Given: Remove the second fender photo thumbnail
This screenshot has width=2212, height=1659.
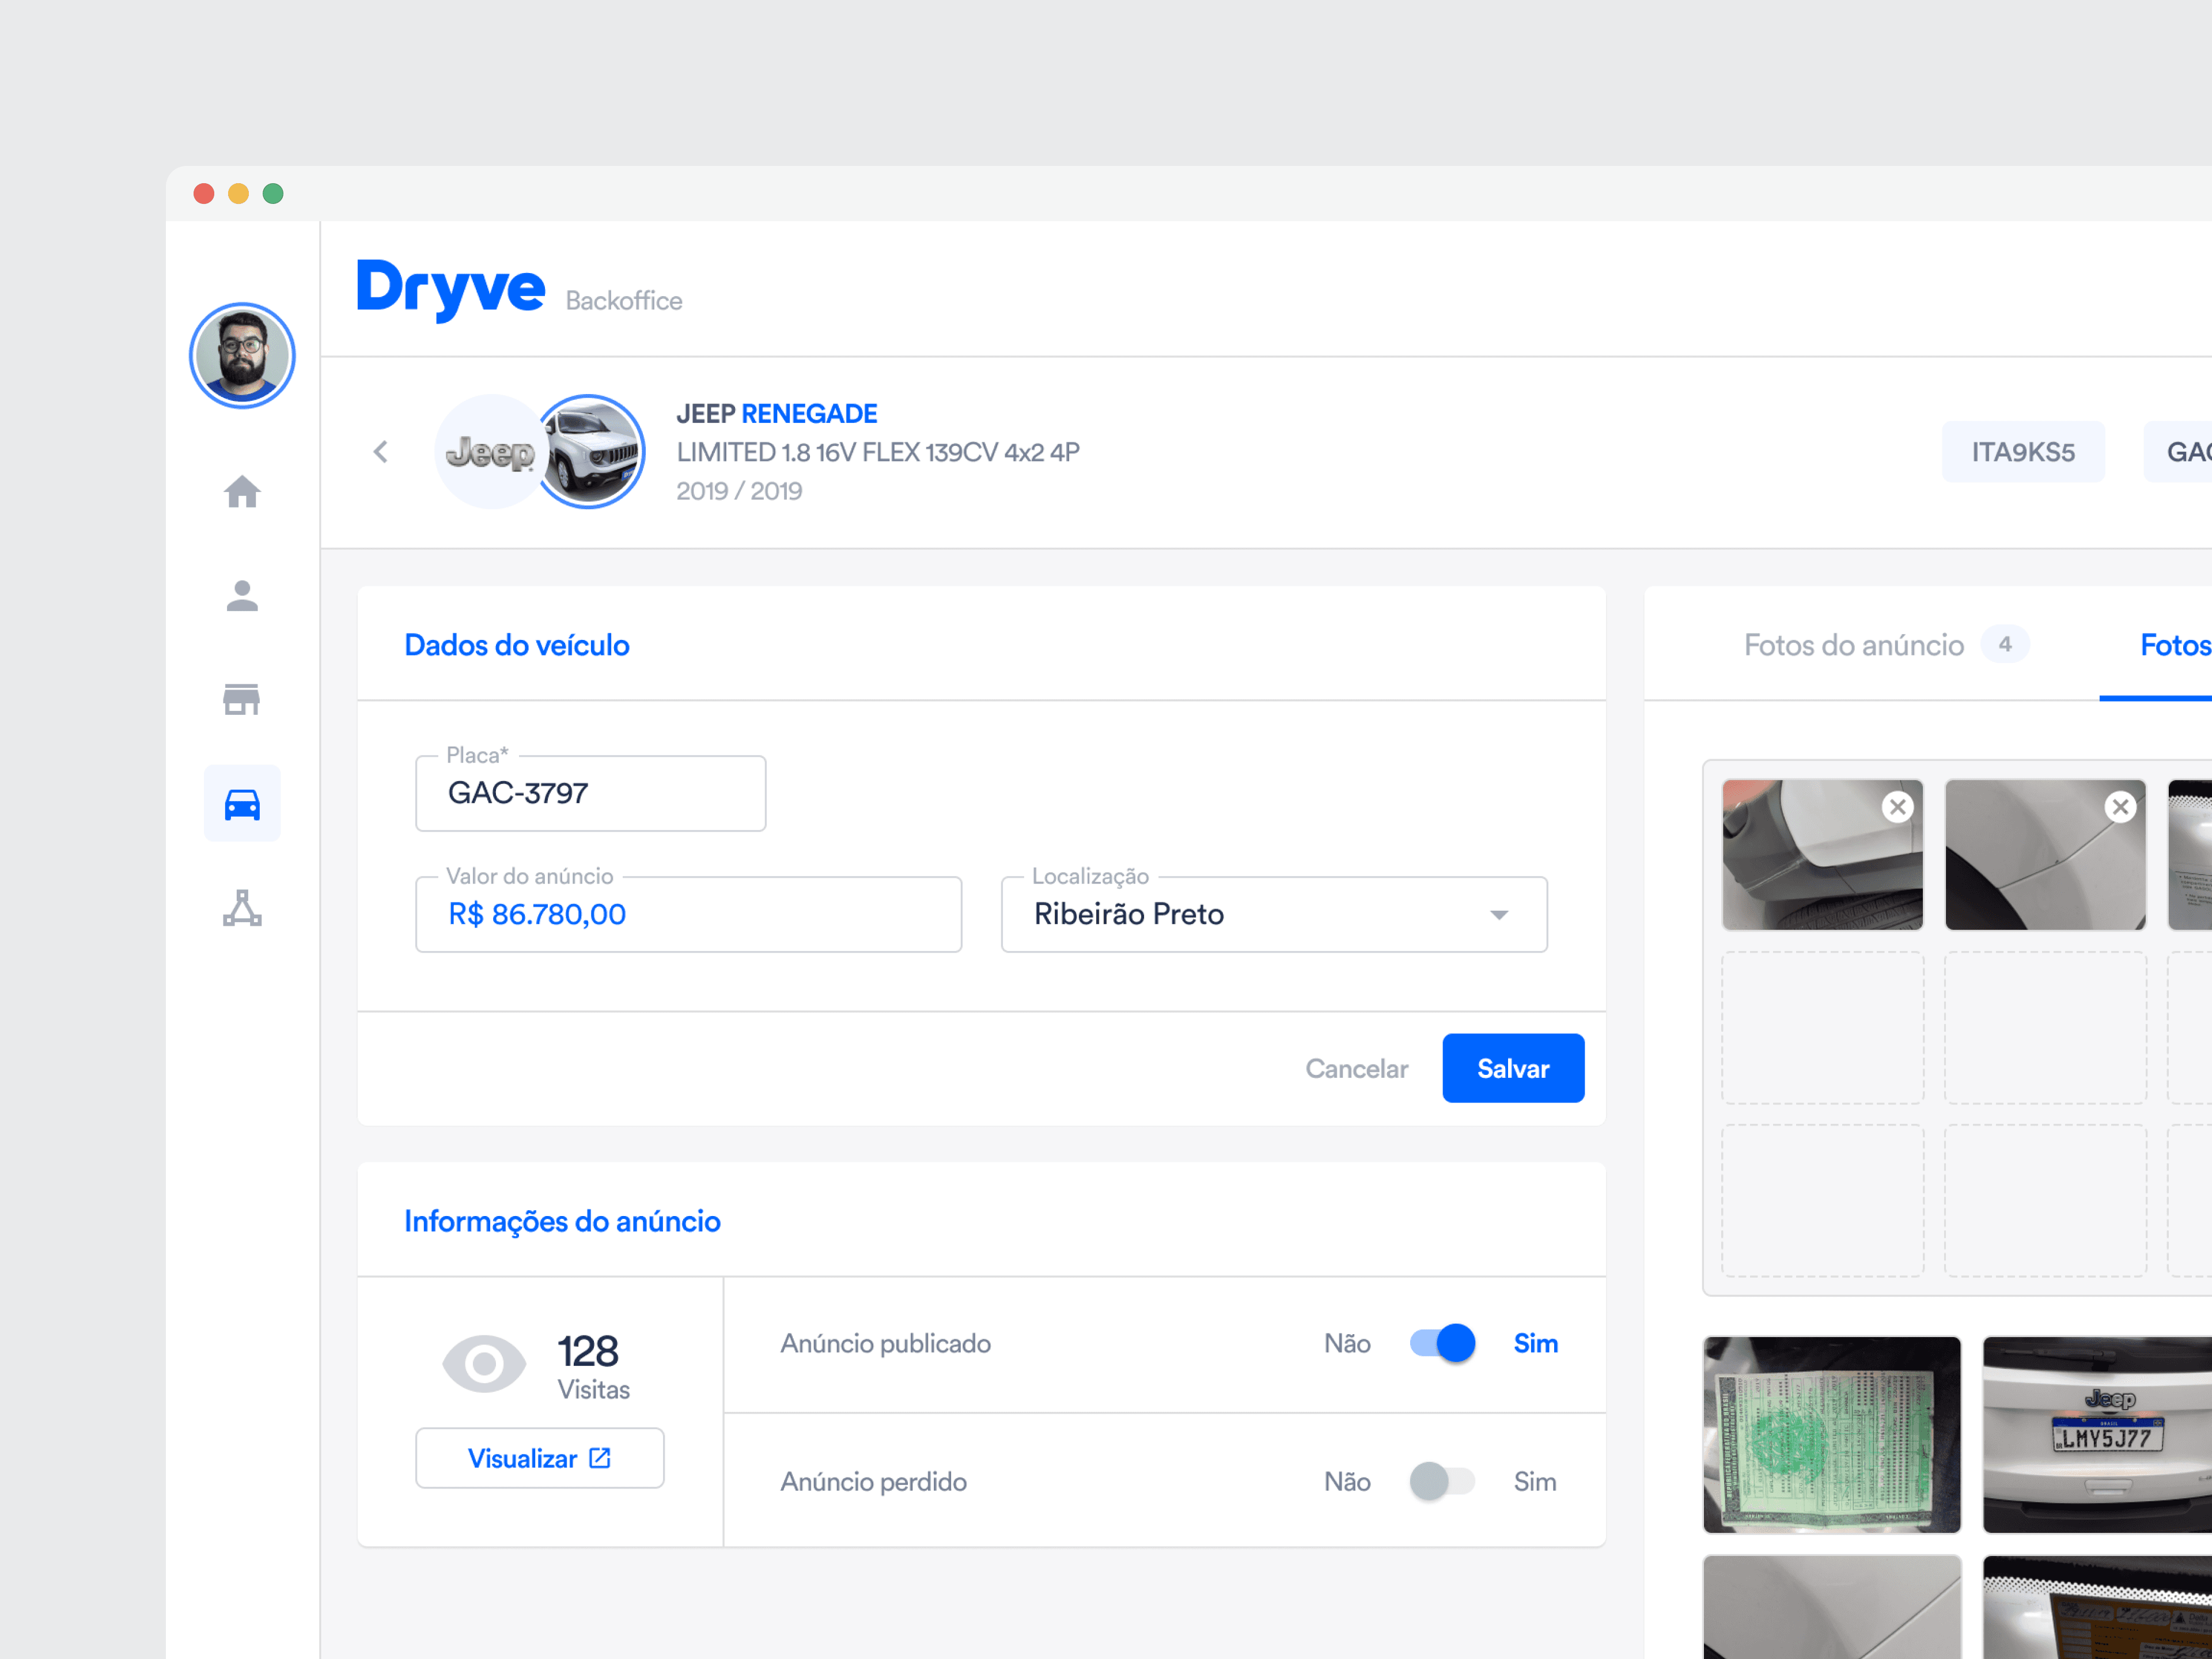Looking at the screenshot, I should point(2120,807).
